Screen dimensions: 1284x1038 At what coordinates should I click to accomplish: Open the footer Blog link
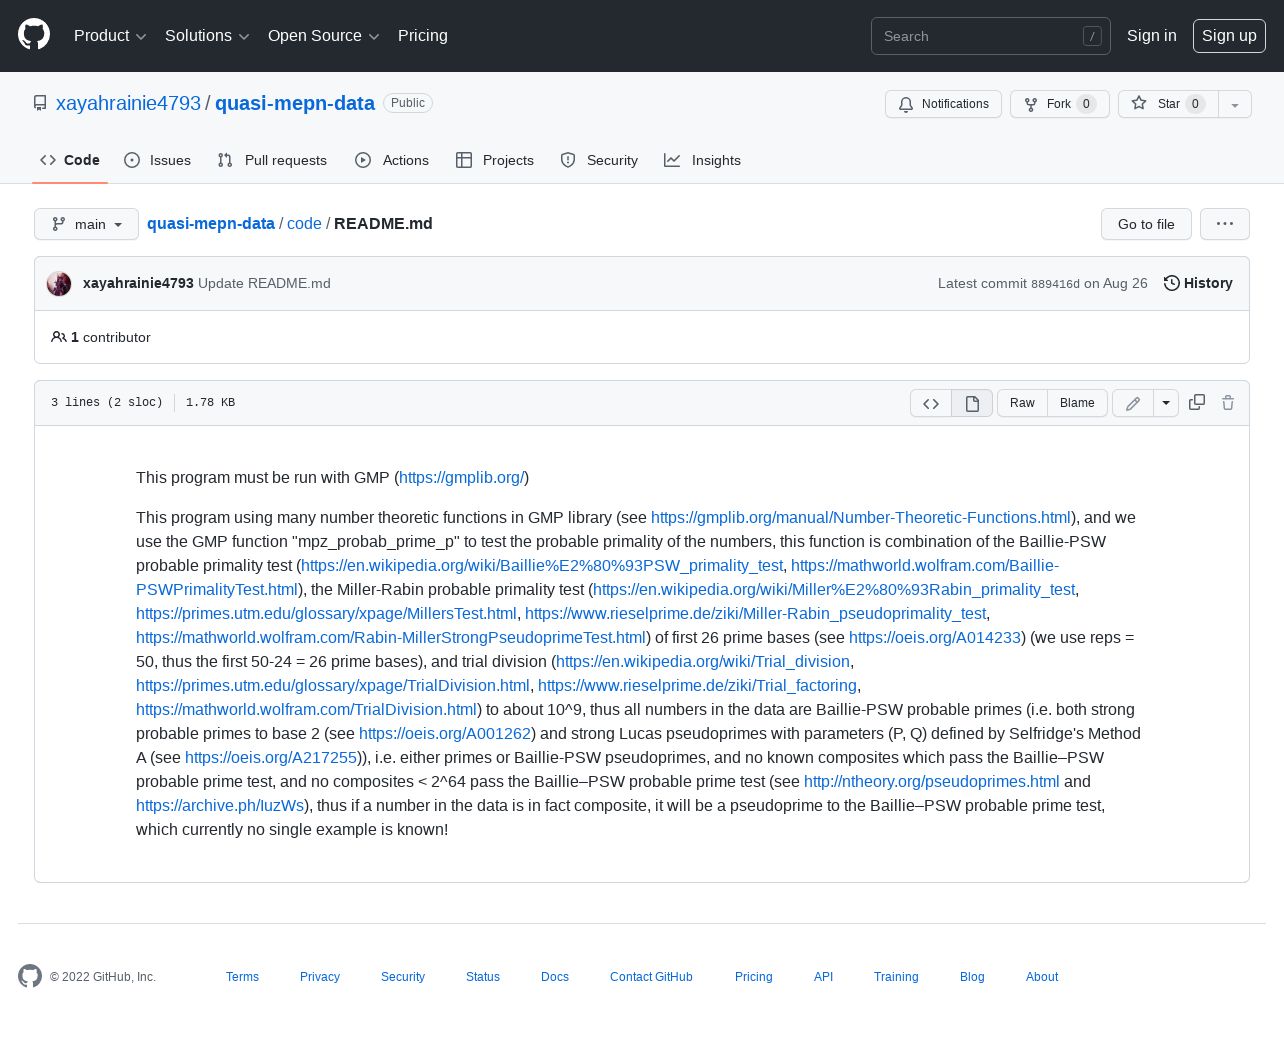coord(972,977)
